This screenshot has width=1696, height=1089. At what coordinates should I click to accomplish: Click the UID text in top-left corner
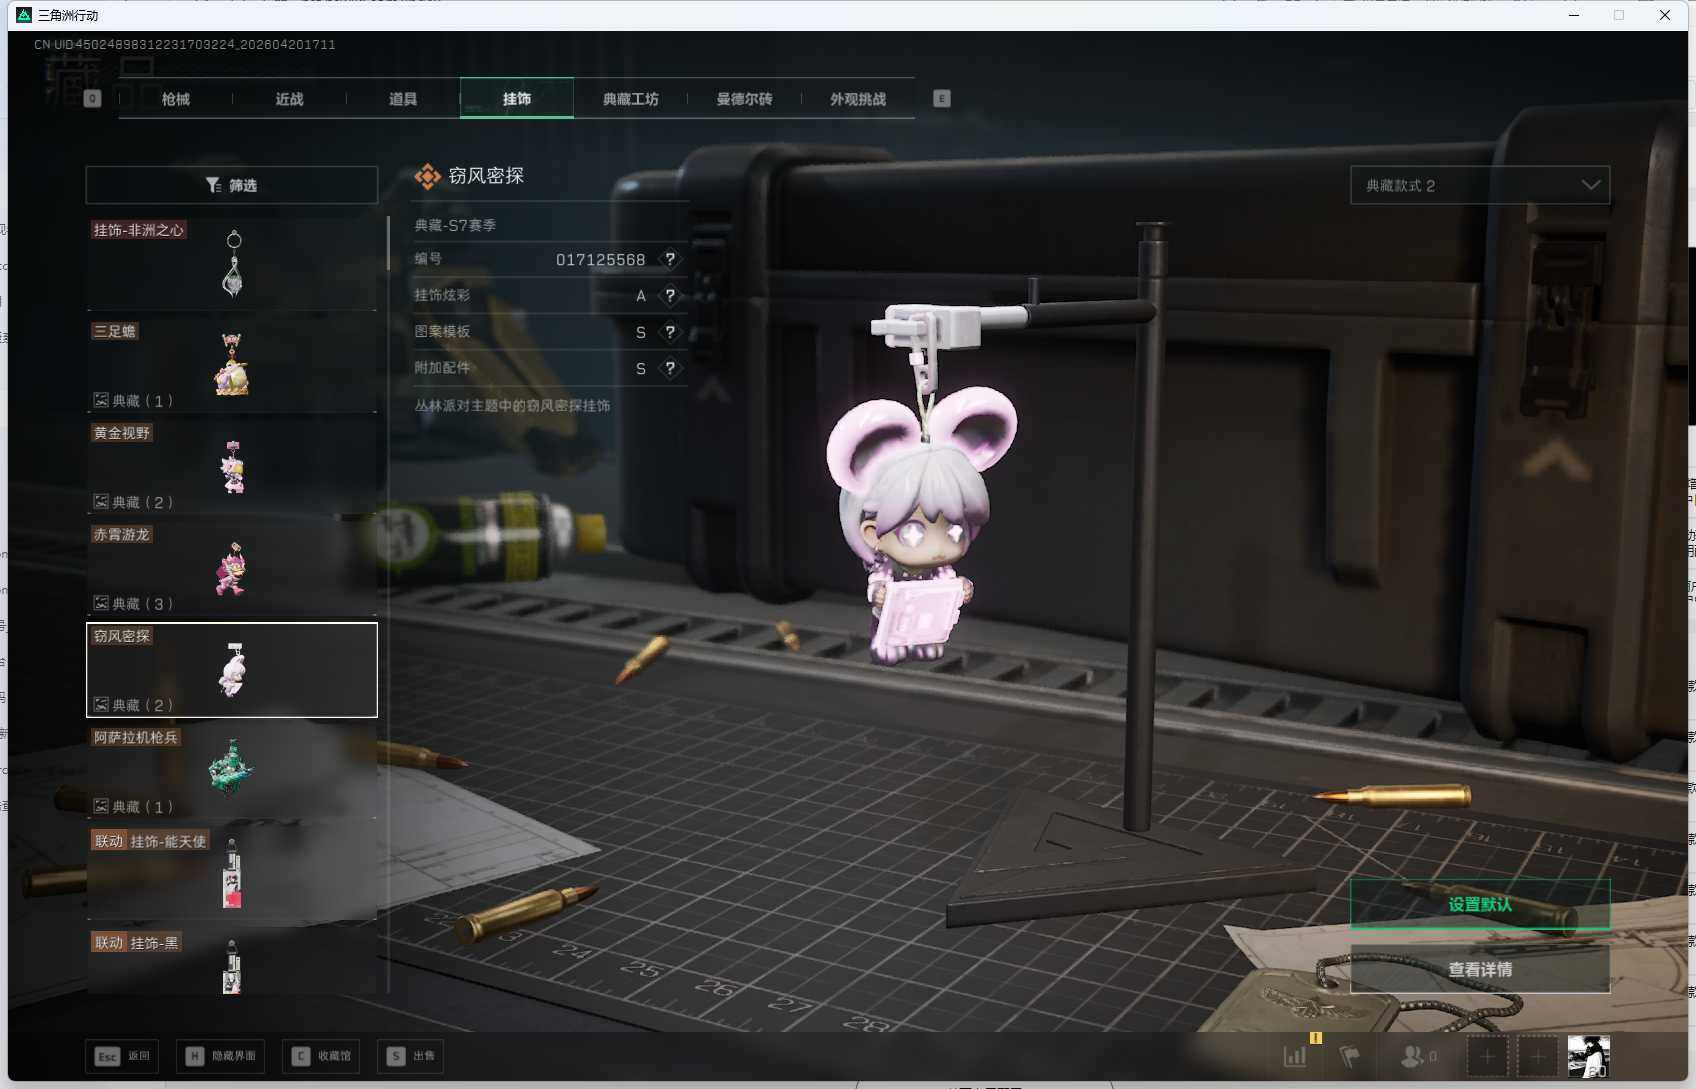point(185,45)
